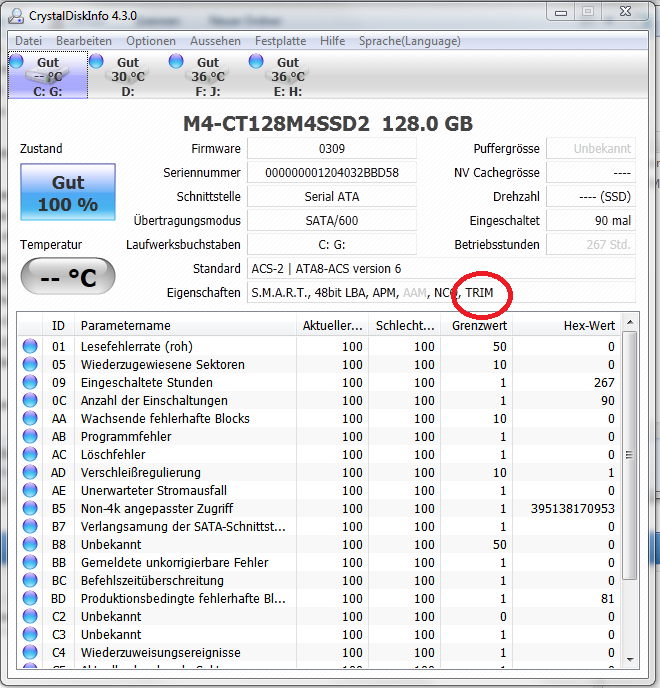Click the Parametername column header

[x=185, y=326]
